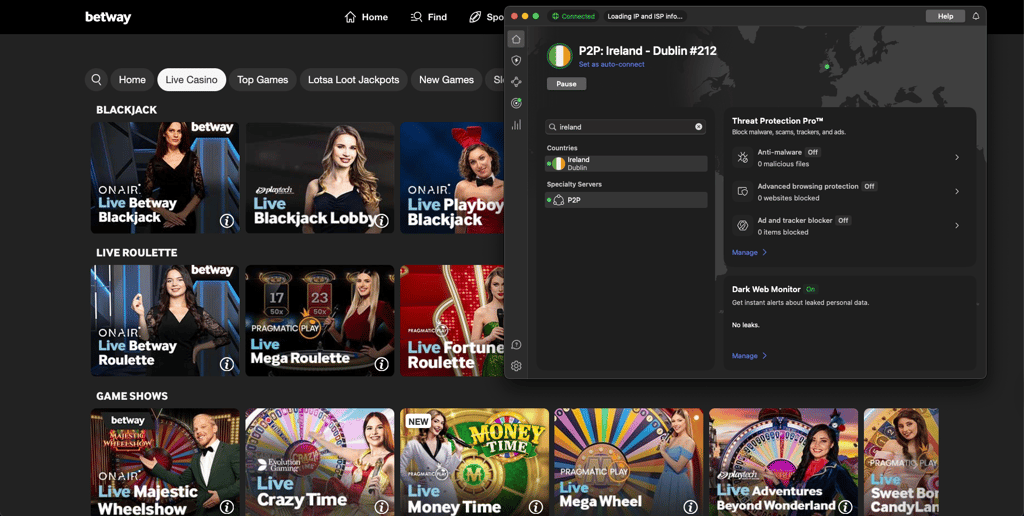
Task: Click the Ireland flag connection icon
Action: coord(560,56)
